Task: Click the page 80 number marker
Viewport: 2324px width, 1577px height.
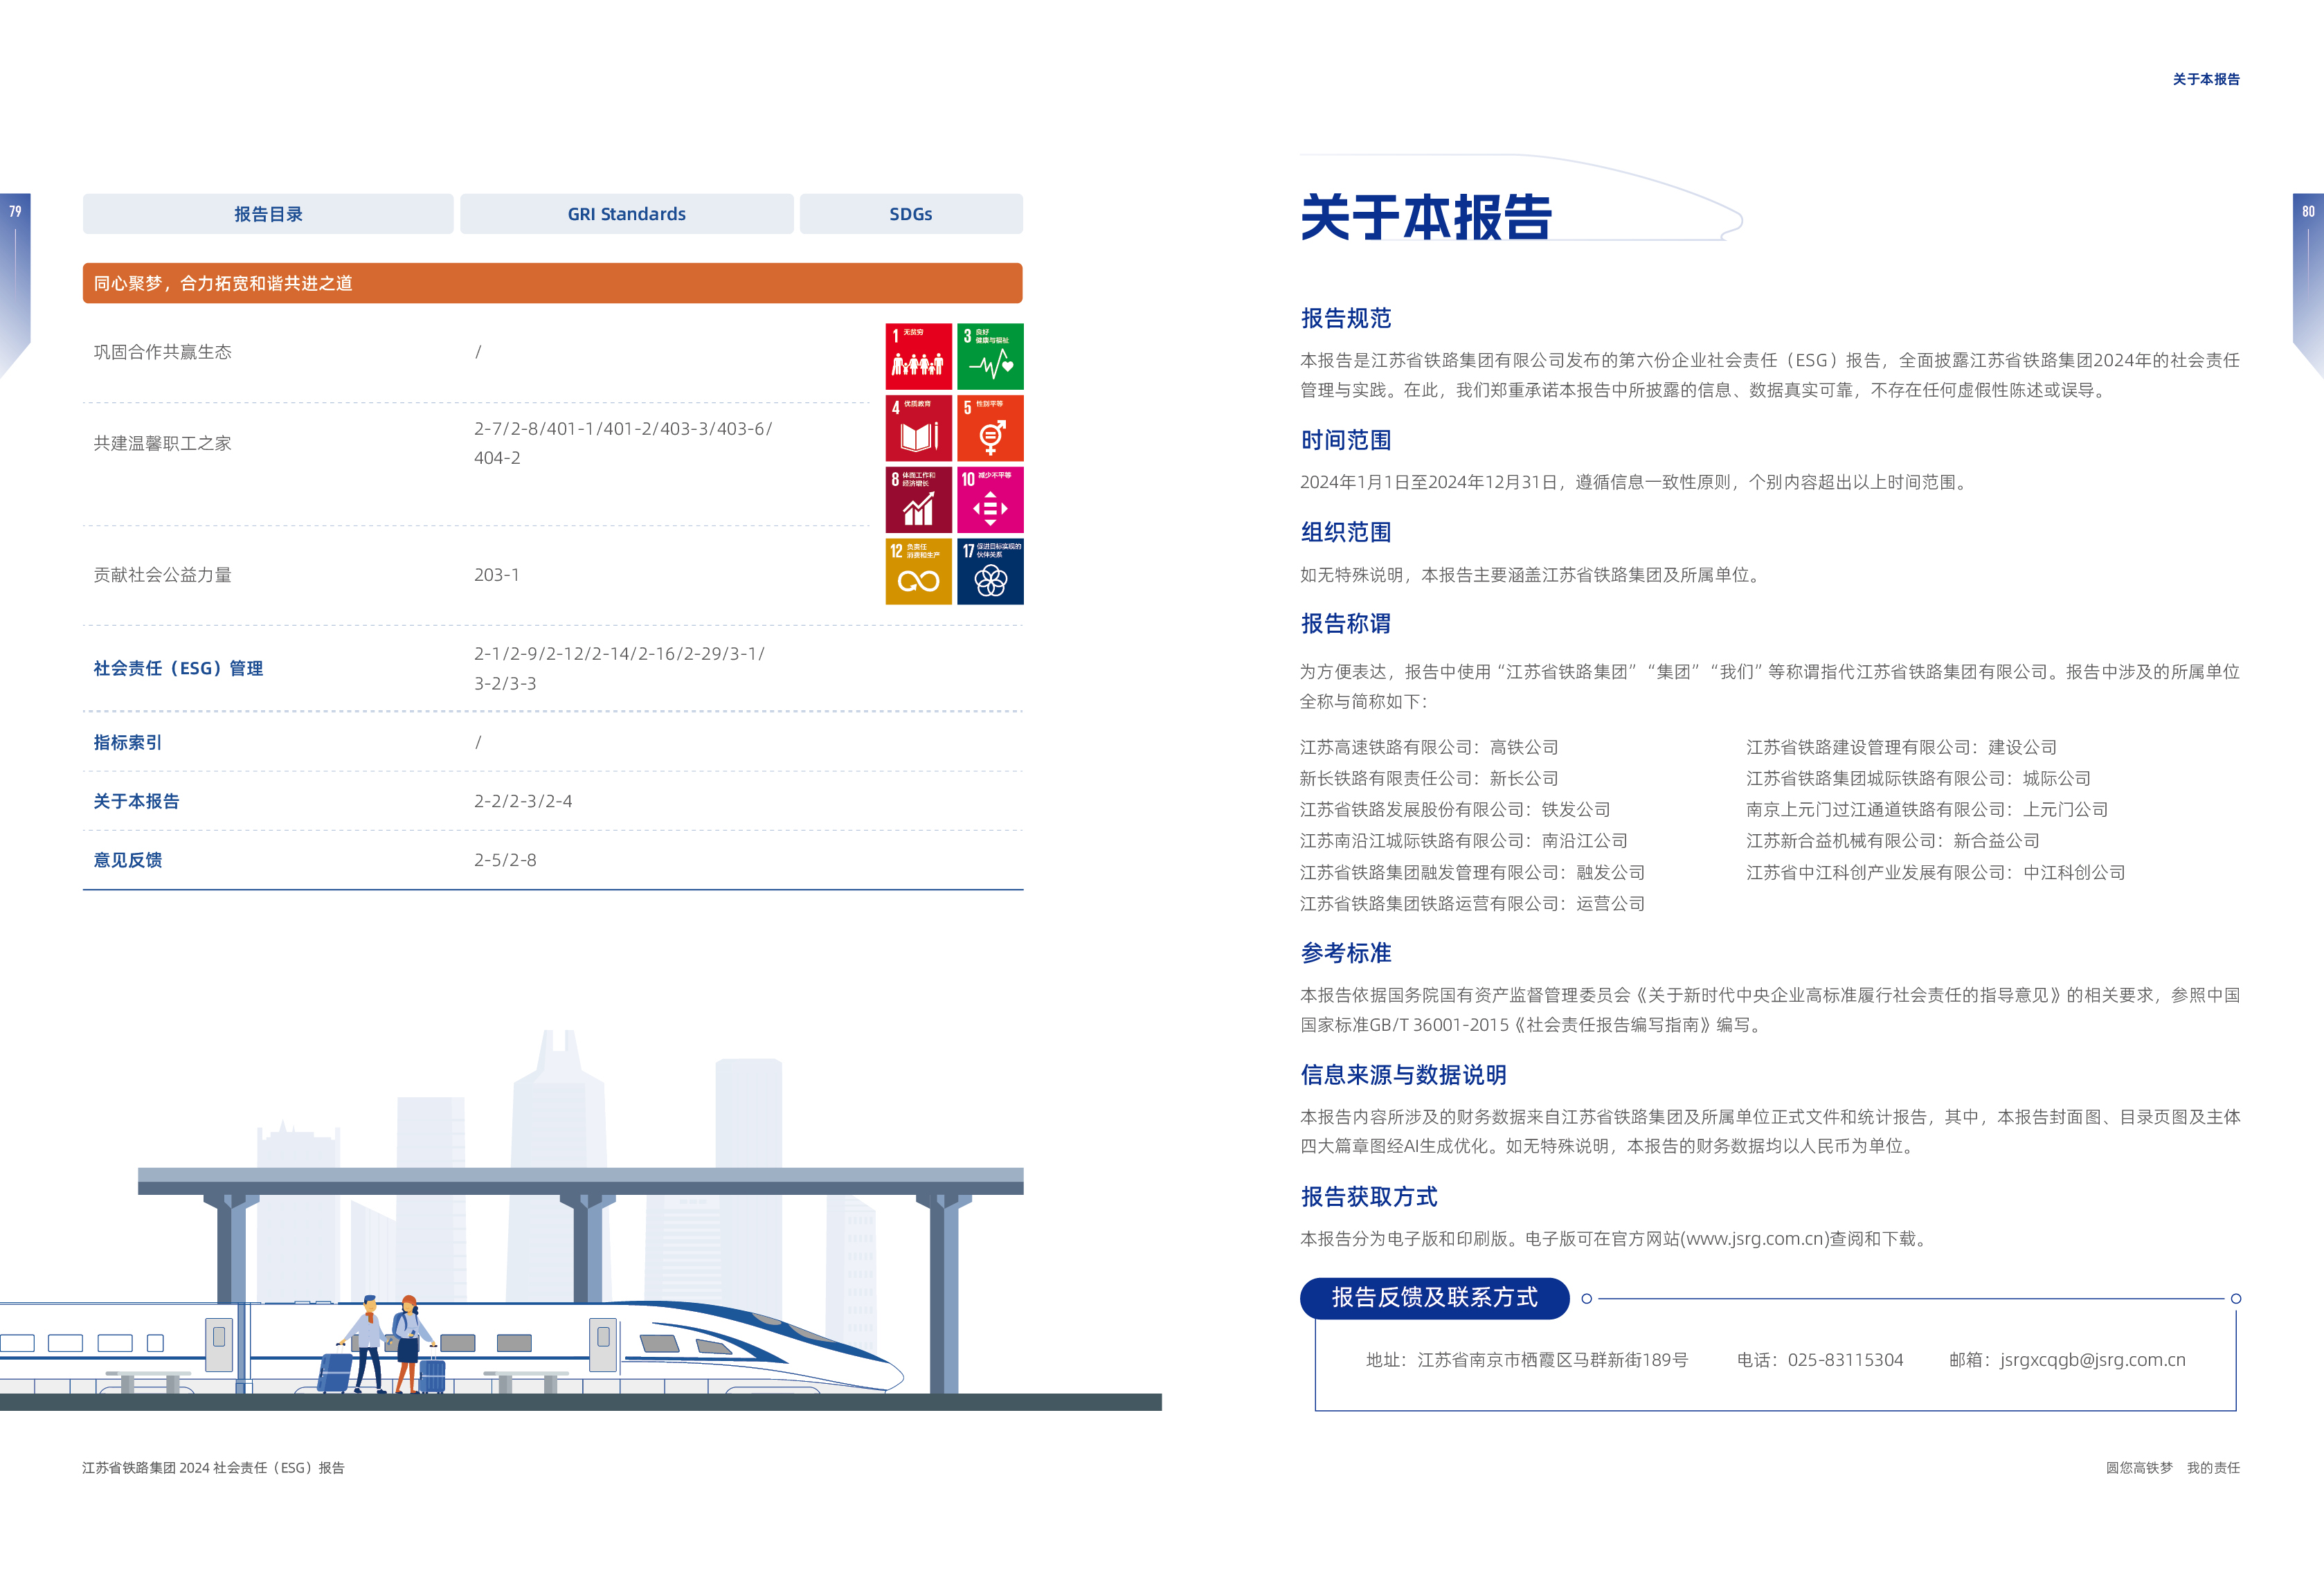Action: coord(2308,212)
